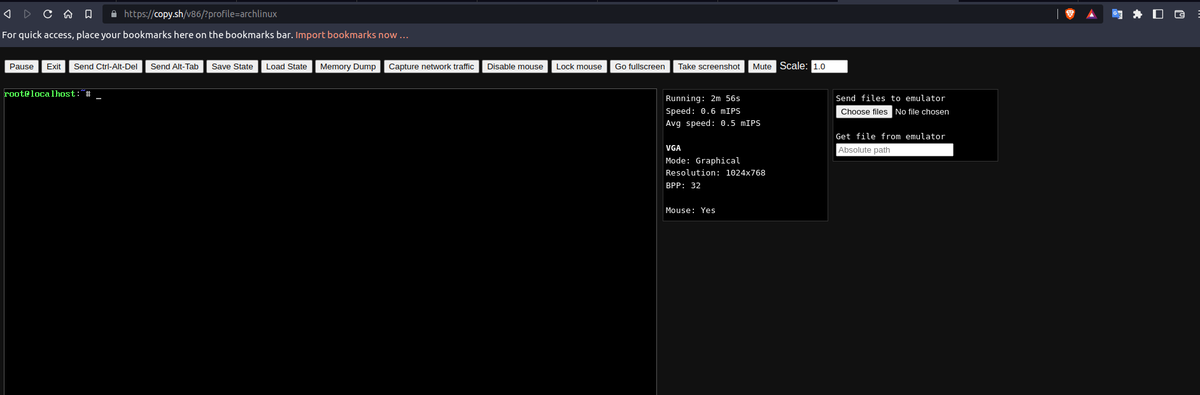Click the BPP: 32 text
The height and width of the screenshot is (395, 1200).
[682, 186]
